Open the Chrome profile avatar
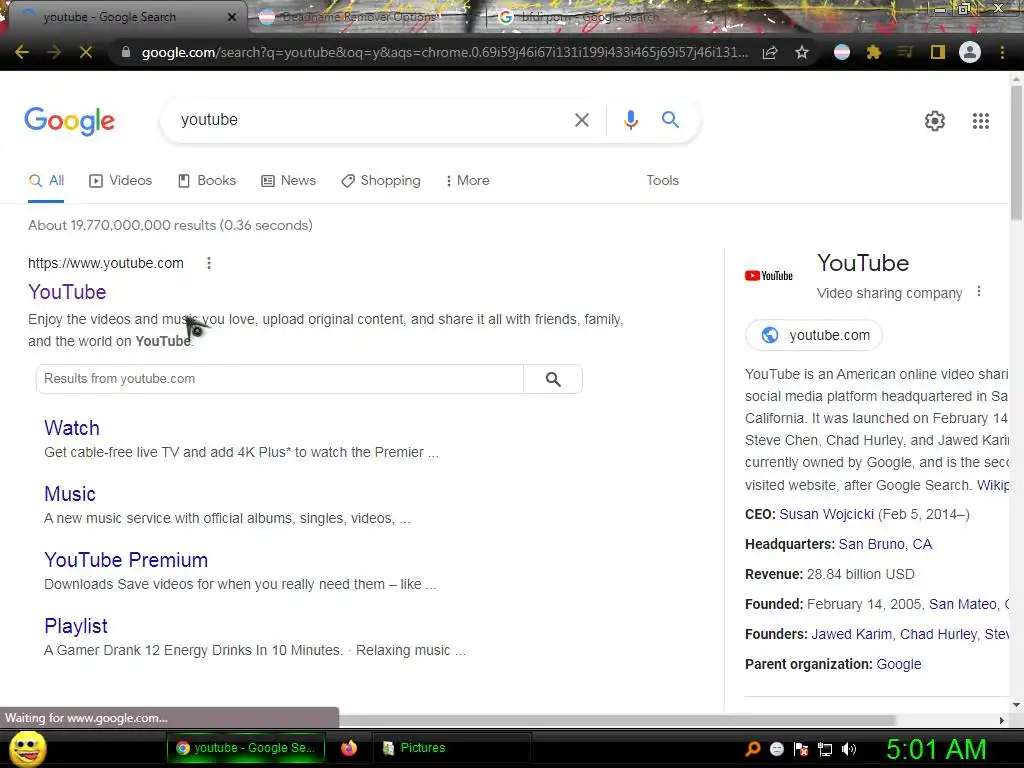 pyautogui.click(x=970, y=52)
